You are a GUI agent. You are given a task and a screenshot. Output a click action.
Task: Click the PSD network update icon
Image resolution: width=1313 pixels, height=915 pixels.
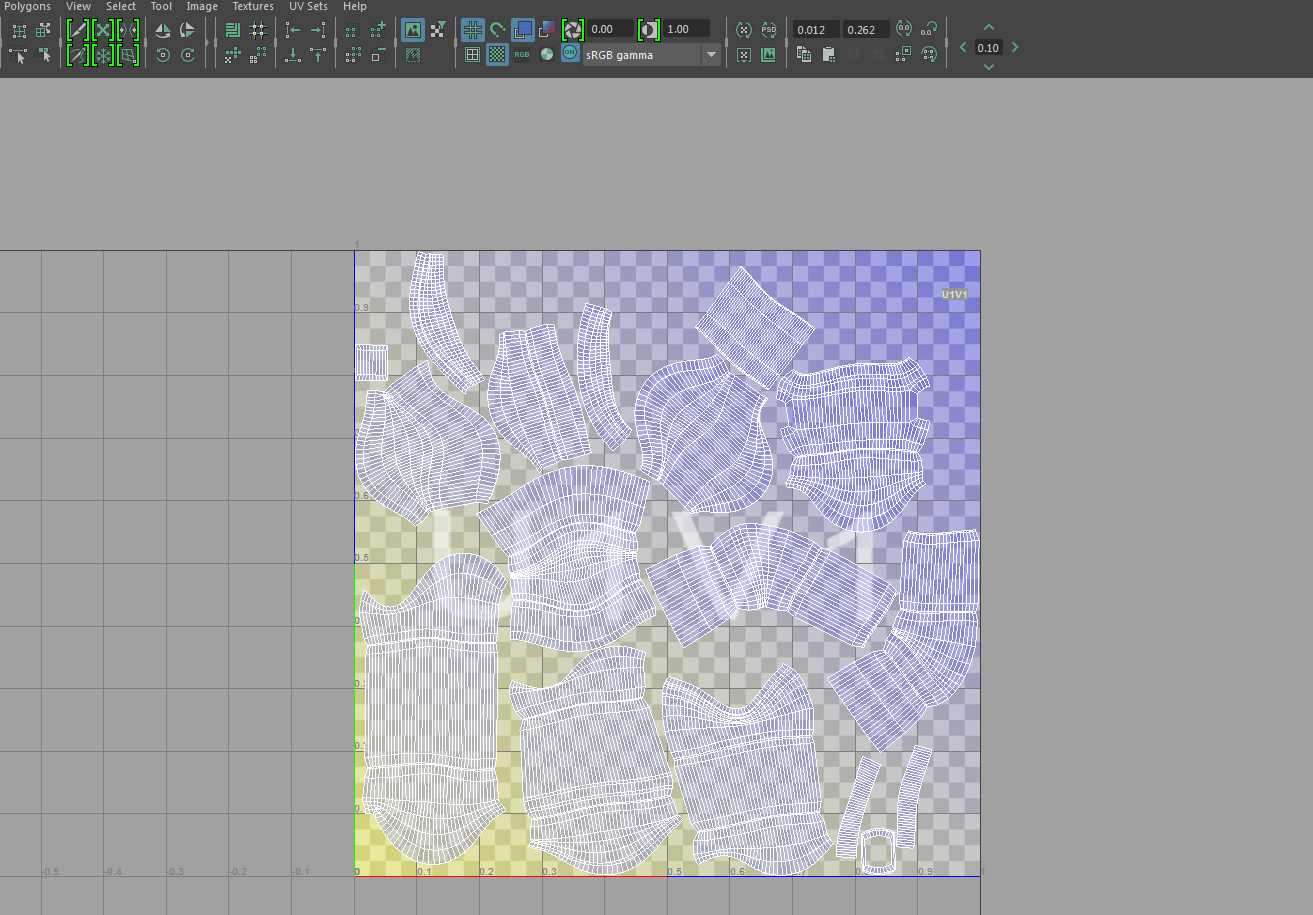768,30
